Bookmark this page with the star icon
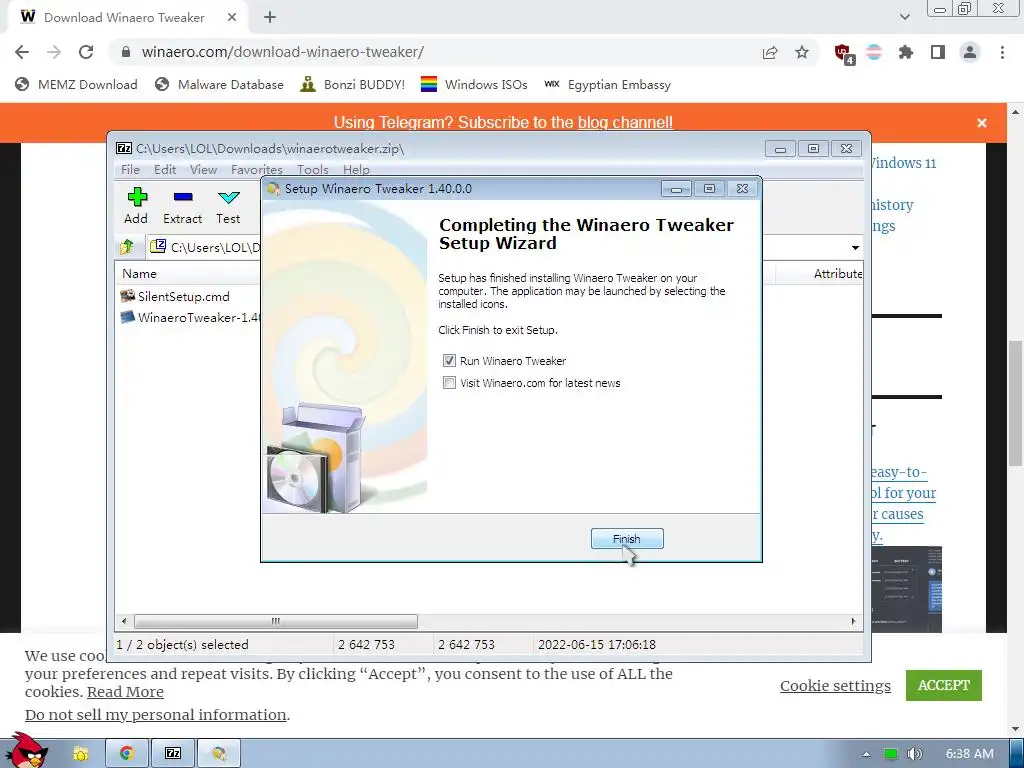Image resolution: width=1024 pixels, height=768 pixels. [802, 52]
